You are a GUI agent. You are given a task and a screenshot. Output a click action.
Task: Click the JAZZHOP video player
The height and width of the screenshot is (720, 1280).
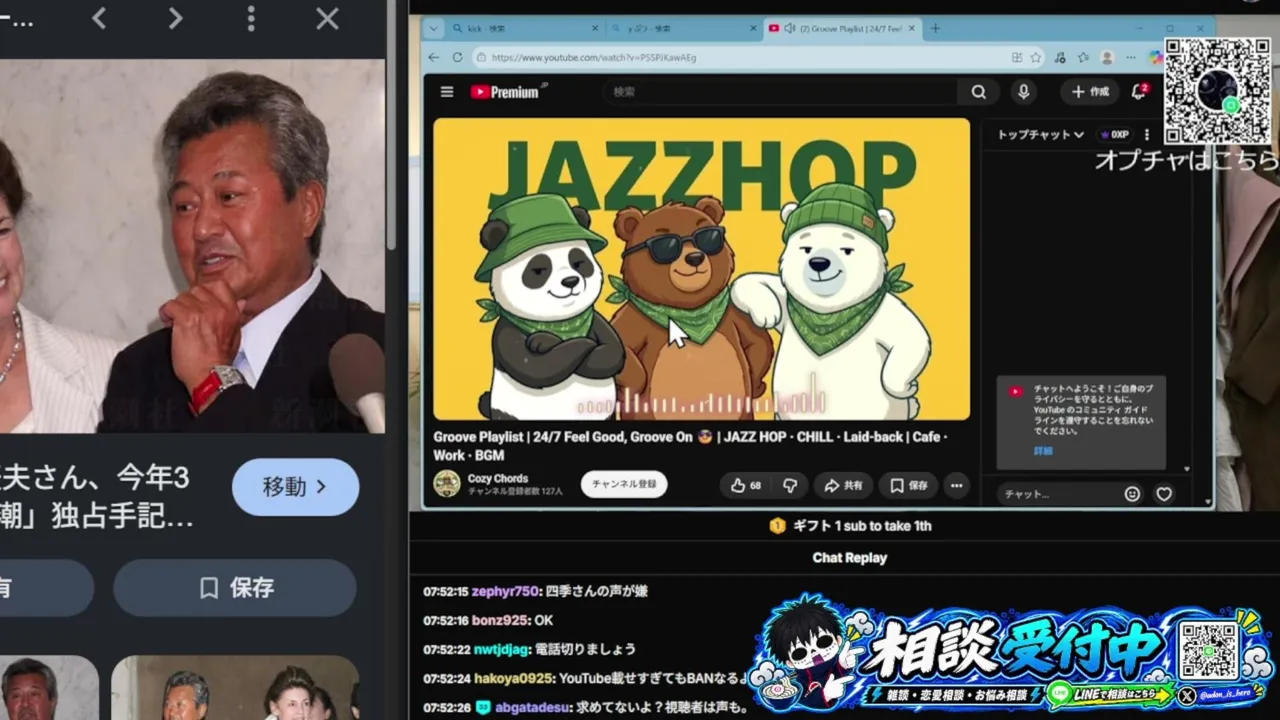701,269
